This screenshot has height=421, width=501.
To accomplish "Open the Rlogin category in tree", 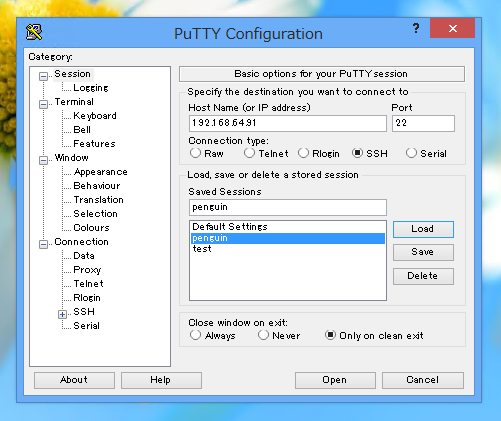I will (87, 298).
